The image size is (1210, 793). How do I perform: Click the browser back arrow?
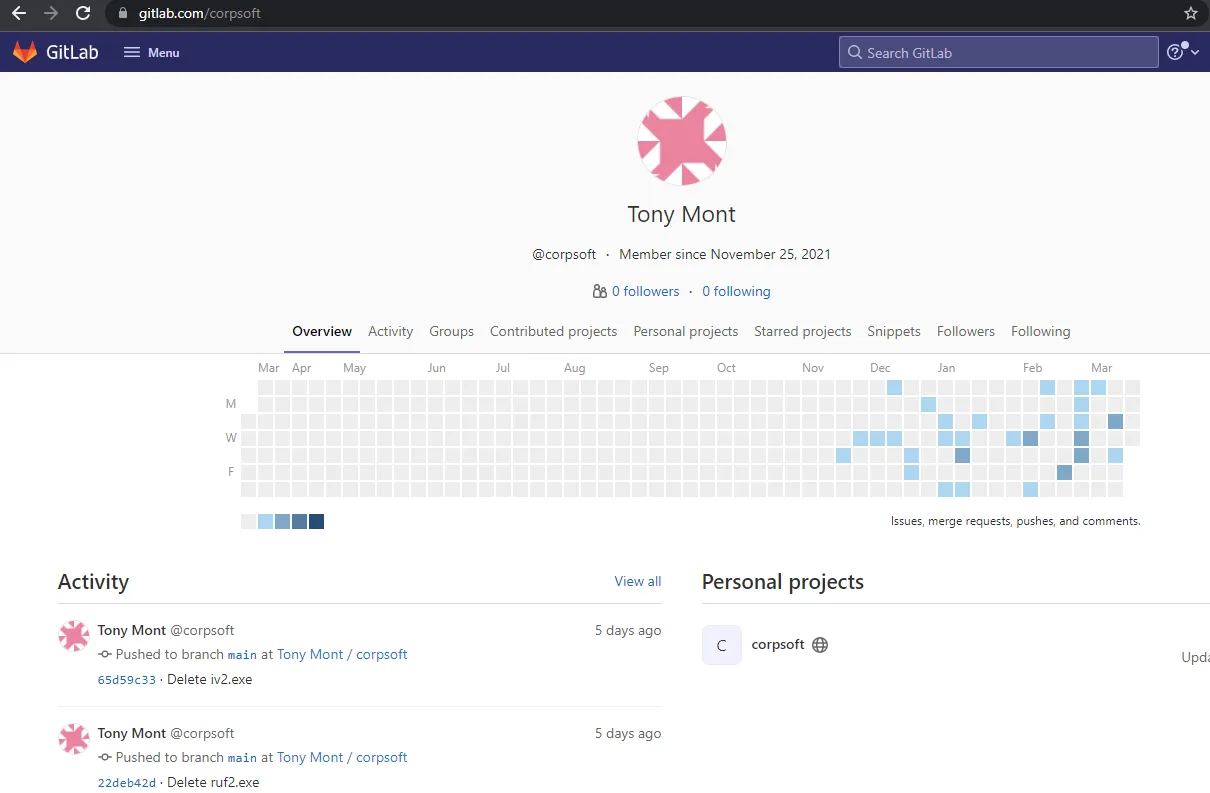[x=18, y=13]
